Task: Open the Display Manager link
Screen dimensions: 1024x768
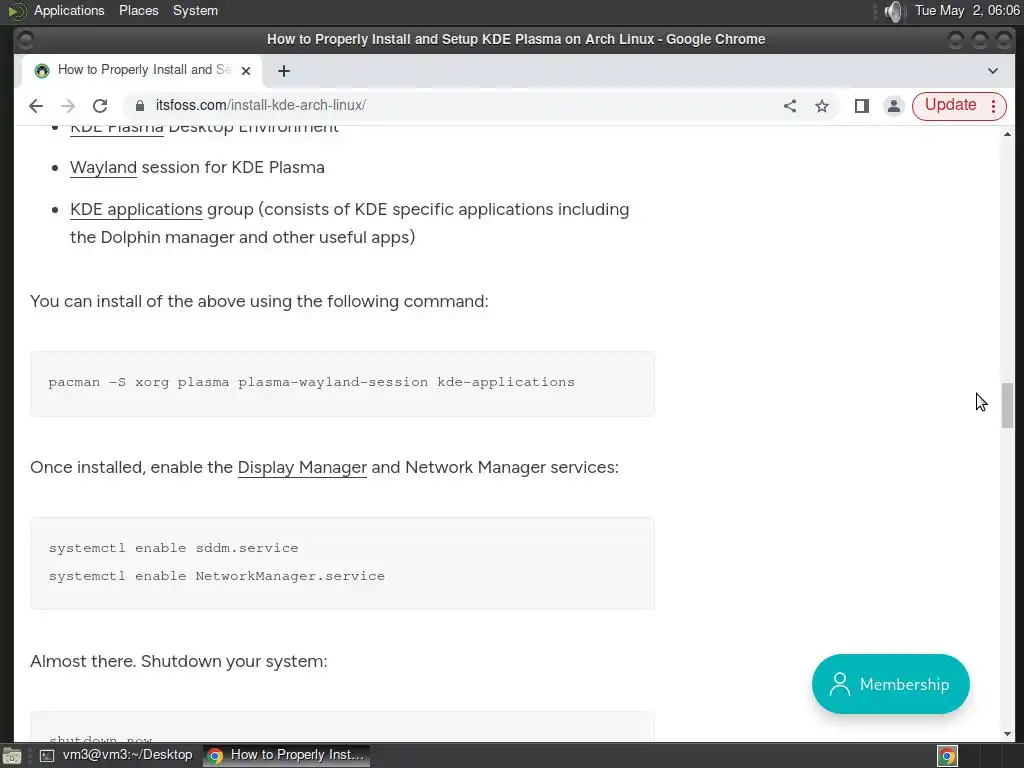Action: (x=302, y=468)
